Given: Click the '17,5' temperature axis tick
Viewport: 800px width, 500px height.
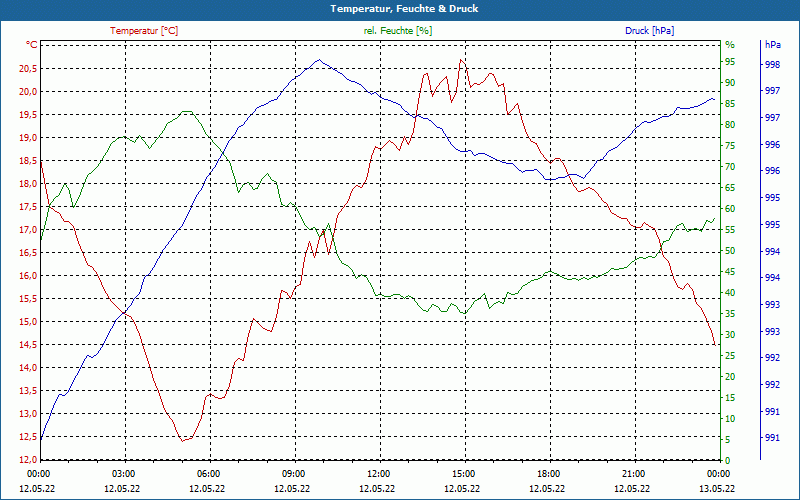Looking at the screenshot, I should point(28,206).
